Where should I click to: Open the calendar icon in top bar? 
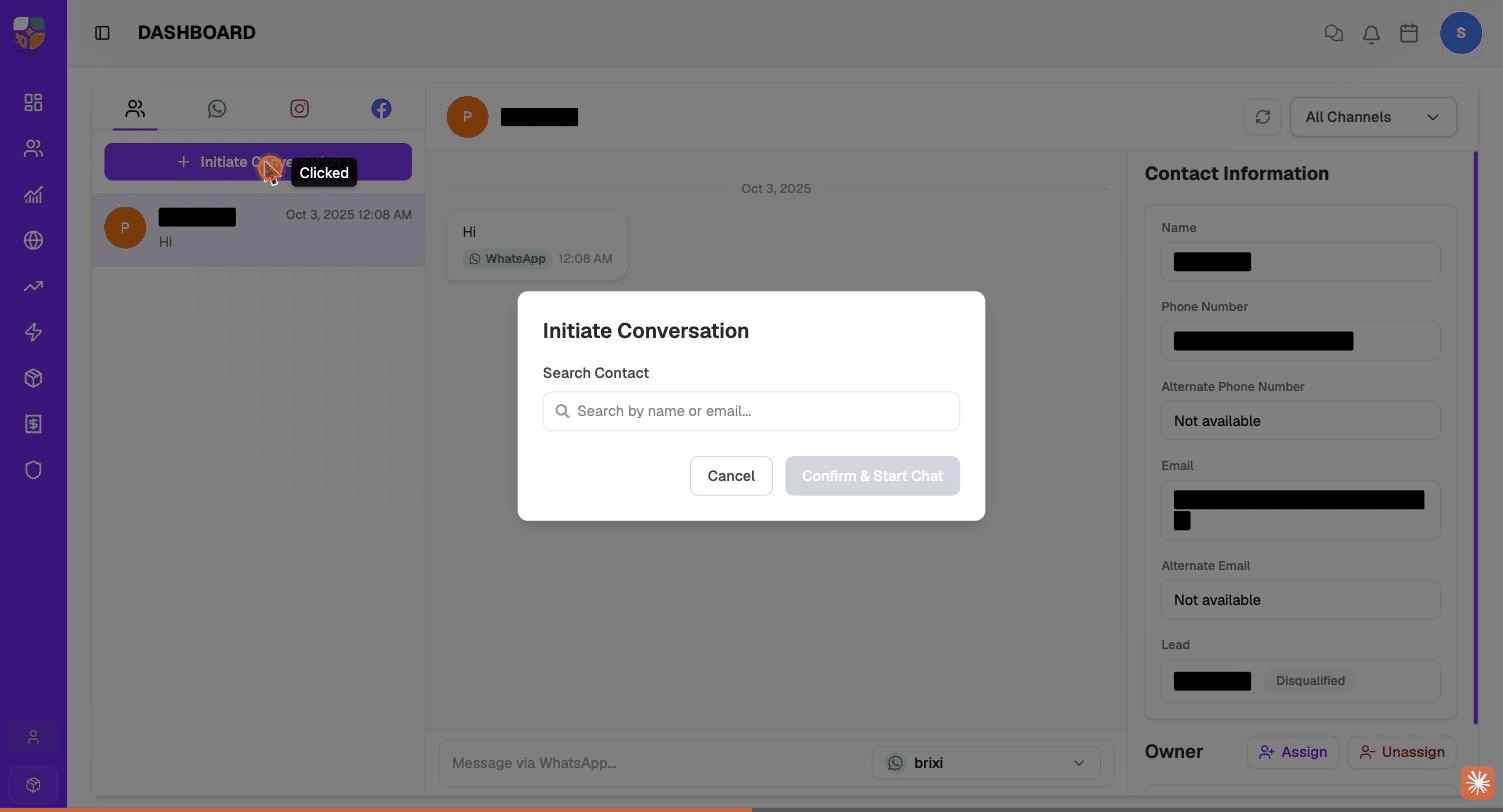(1409, 33)
